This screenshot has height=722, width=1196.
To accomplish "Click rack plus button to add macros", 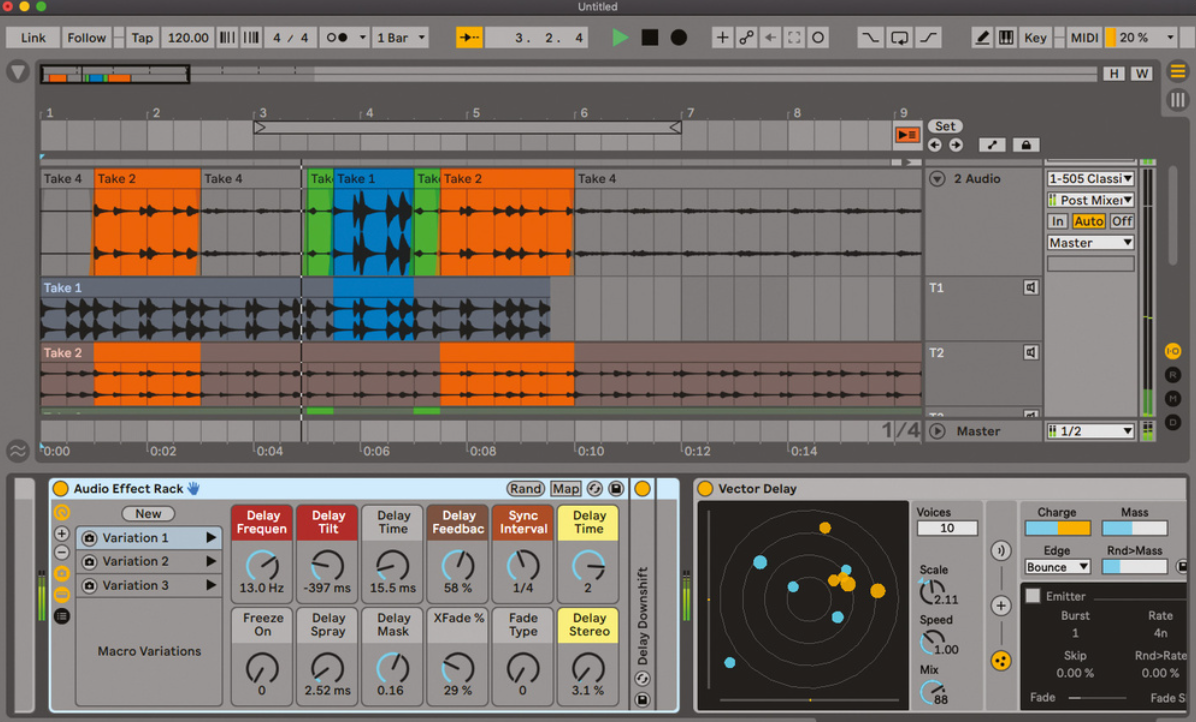I will 62,534.
